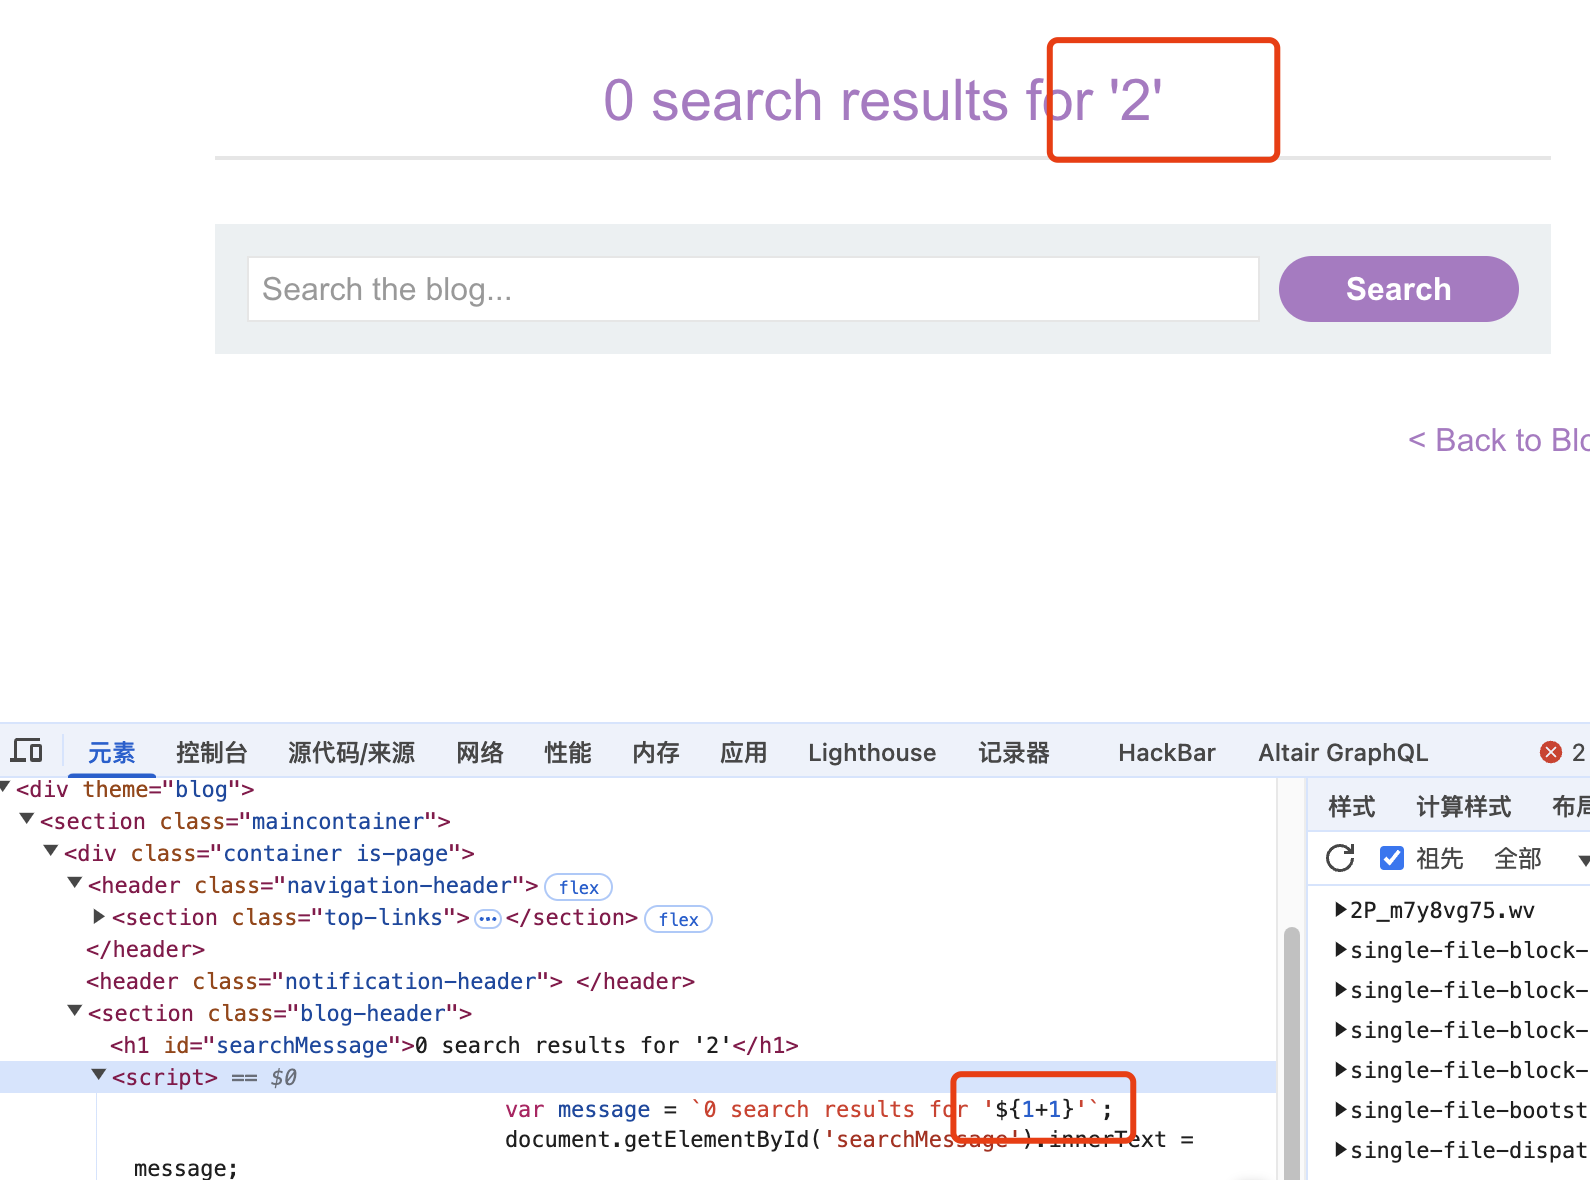
Task: Click the flex badge beside navigation-header
Action: 578,887
